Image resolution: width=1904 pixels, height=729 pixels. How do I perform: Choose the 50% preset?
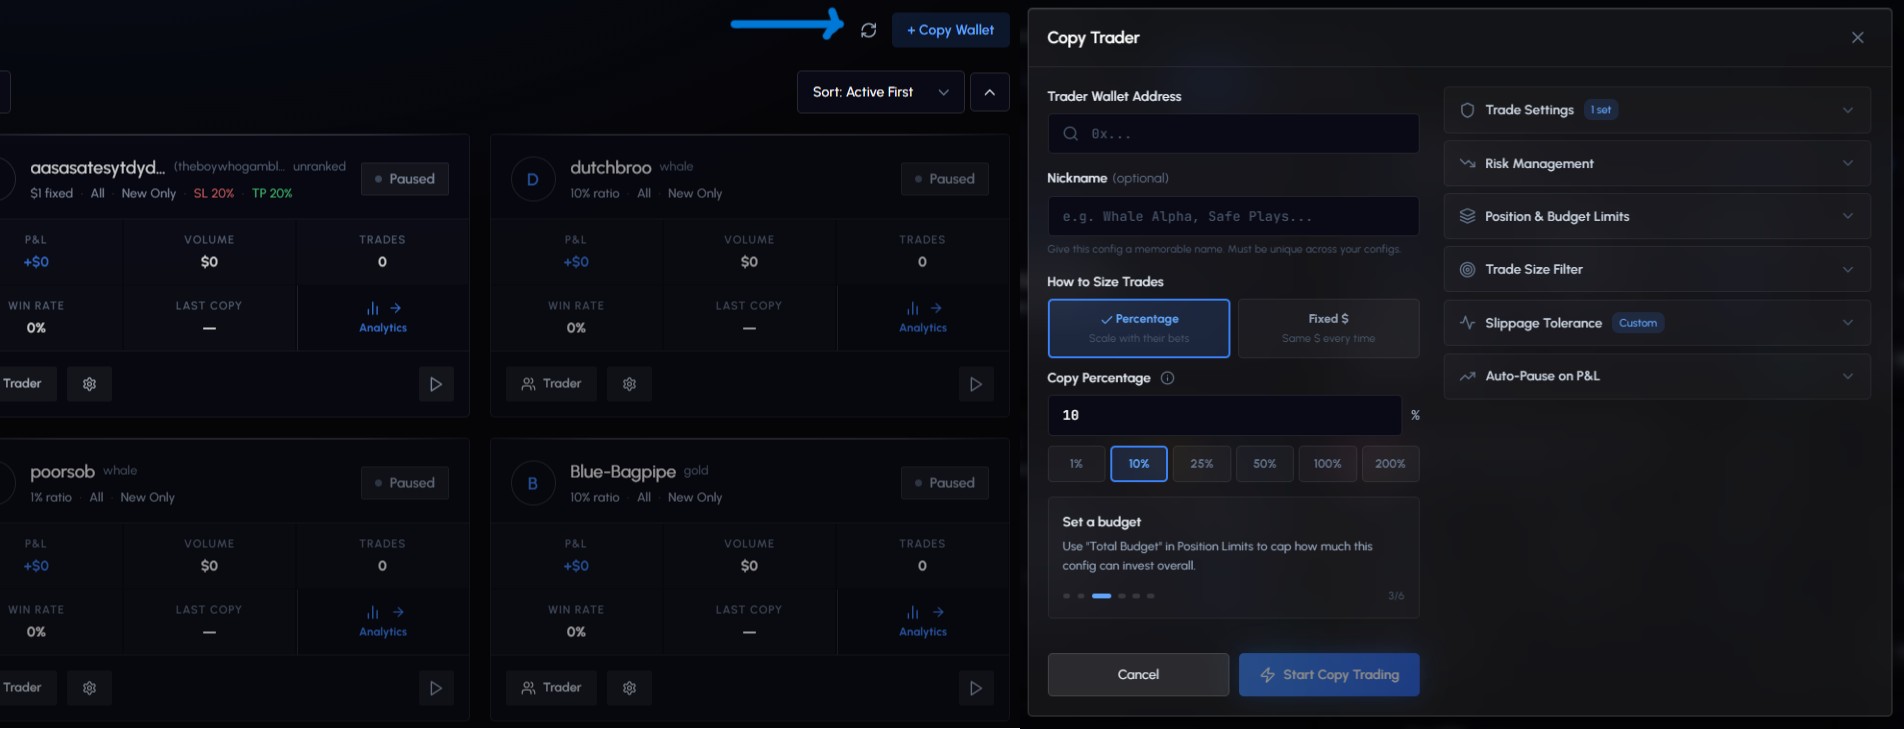pos(1264,464)
